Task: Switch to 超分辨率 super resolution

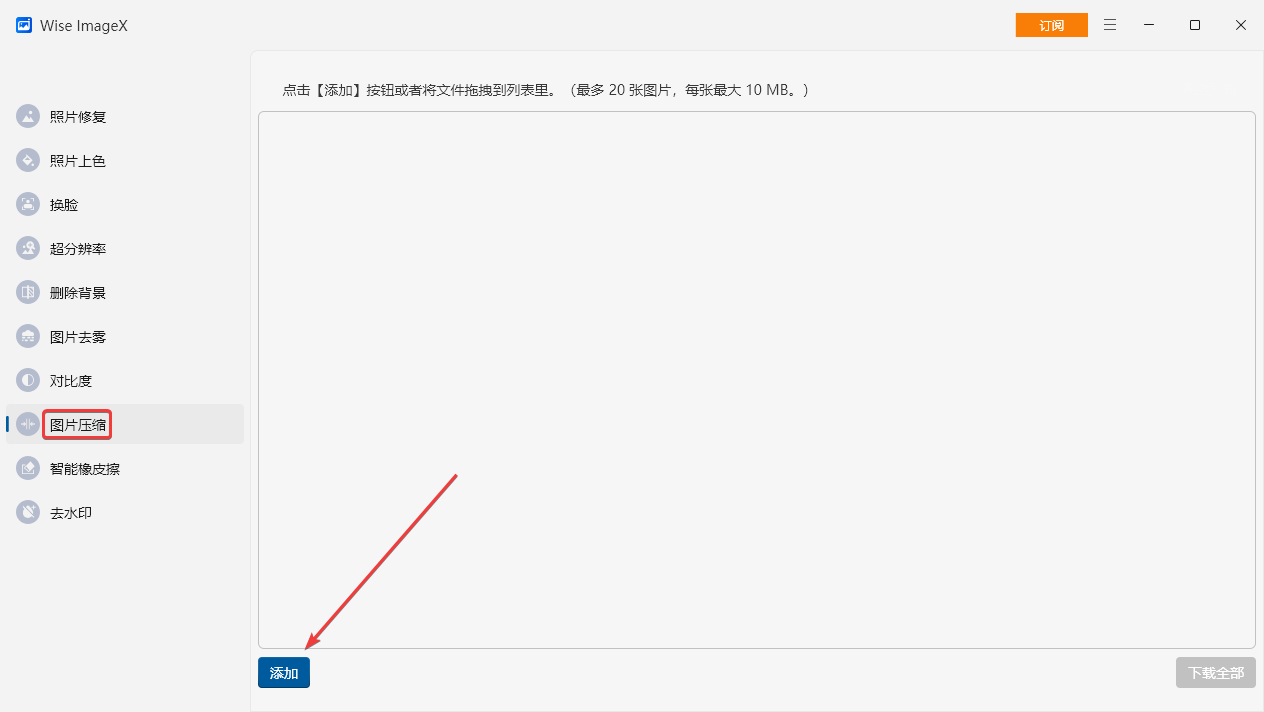Action: click(x=75, y=248)
